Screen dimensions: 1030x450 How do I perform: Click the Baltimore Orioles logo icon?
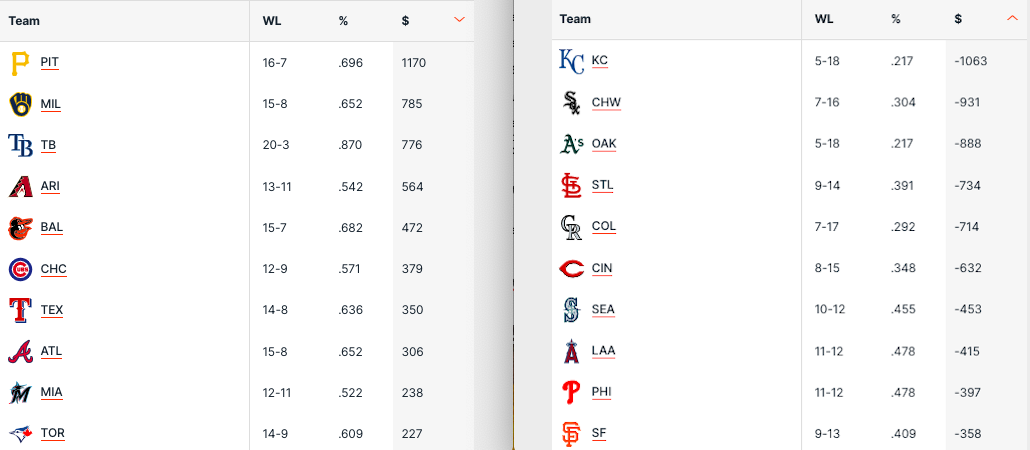point(20,228)
